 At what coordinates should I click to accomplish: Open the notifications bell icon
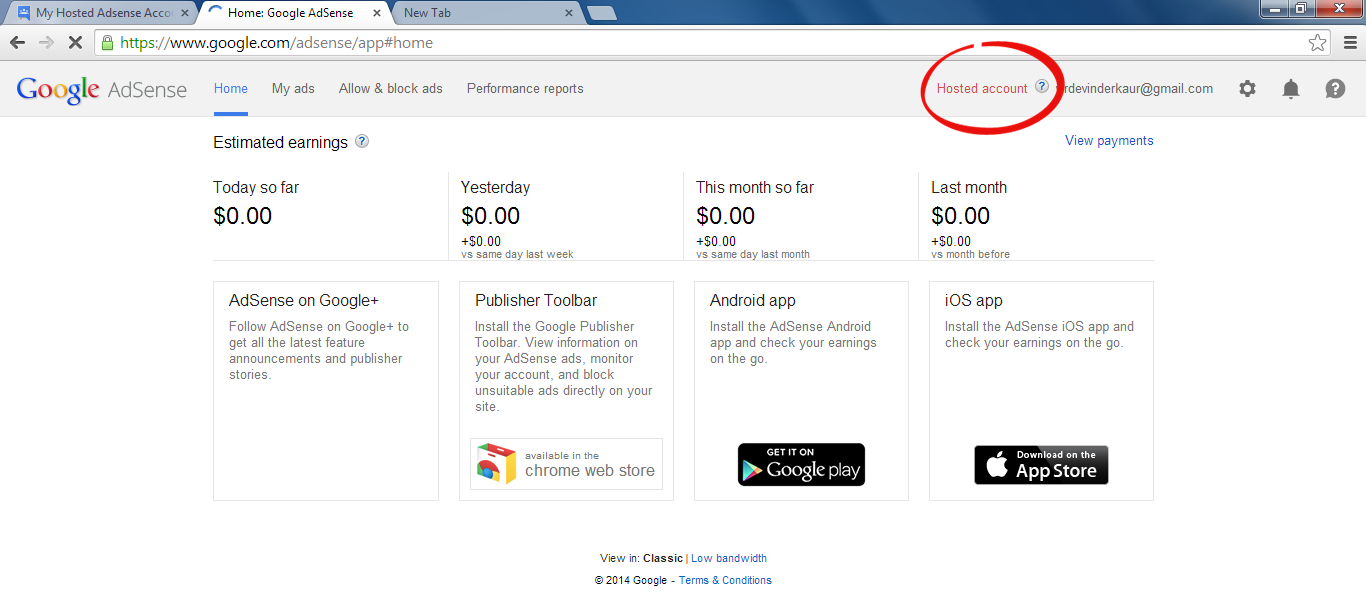pos(1291,89)
